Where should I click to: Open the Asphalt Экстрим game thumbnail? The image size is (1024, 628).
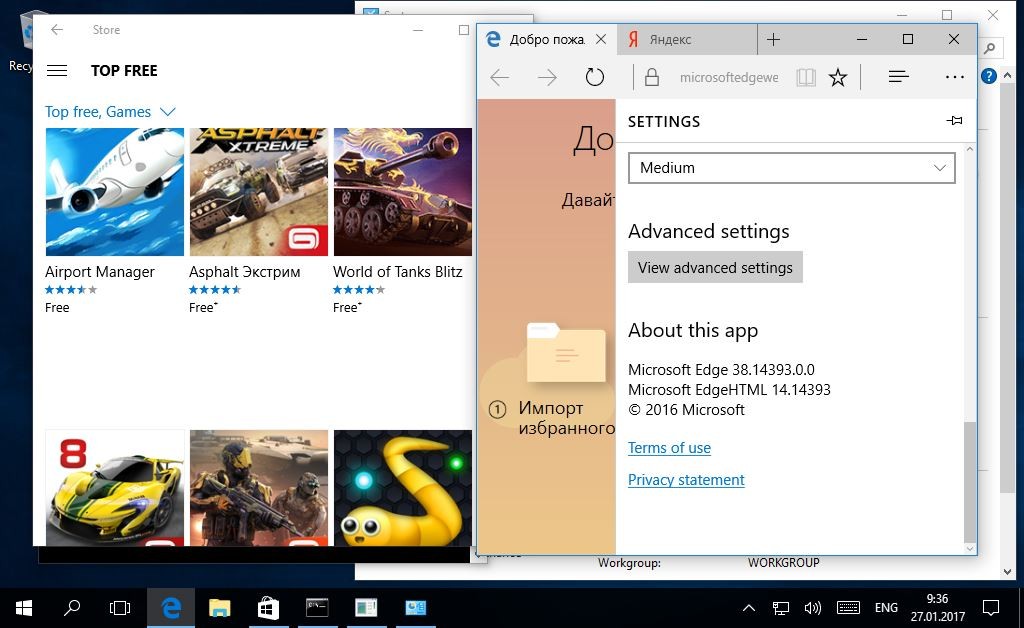[259, 192]
